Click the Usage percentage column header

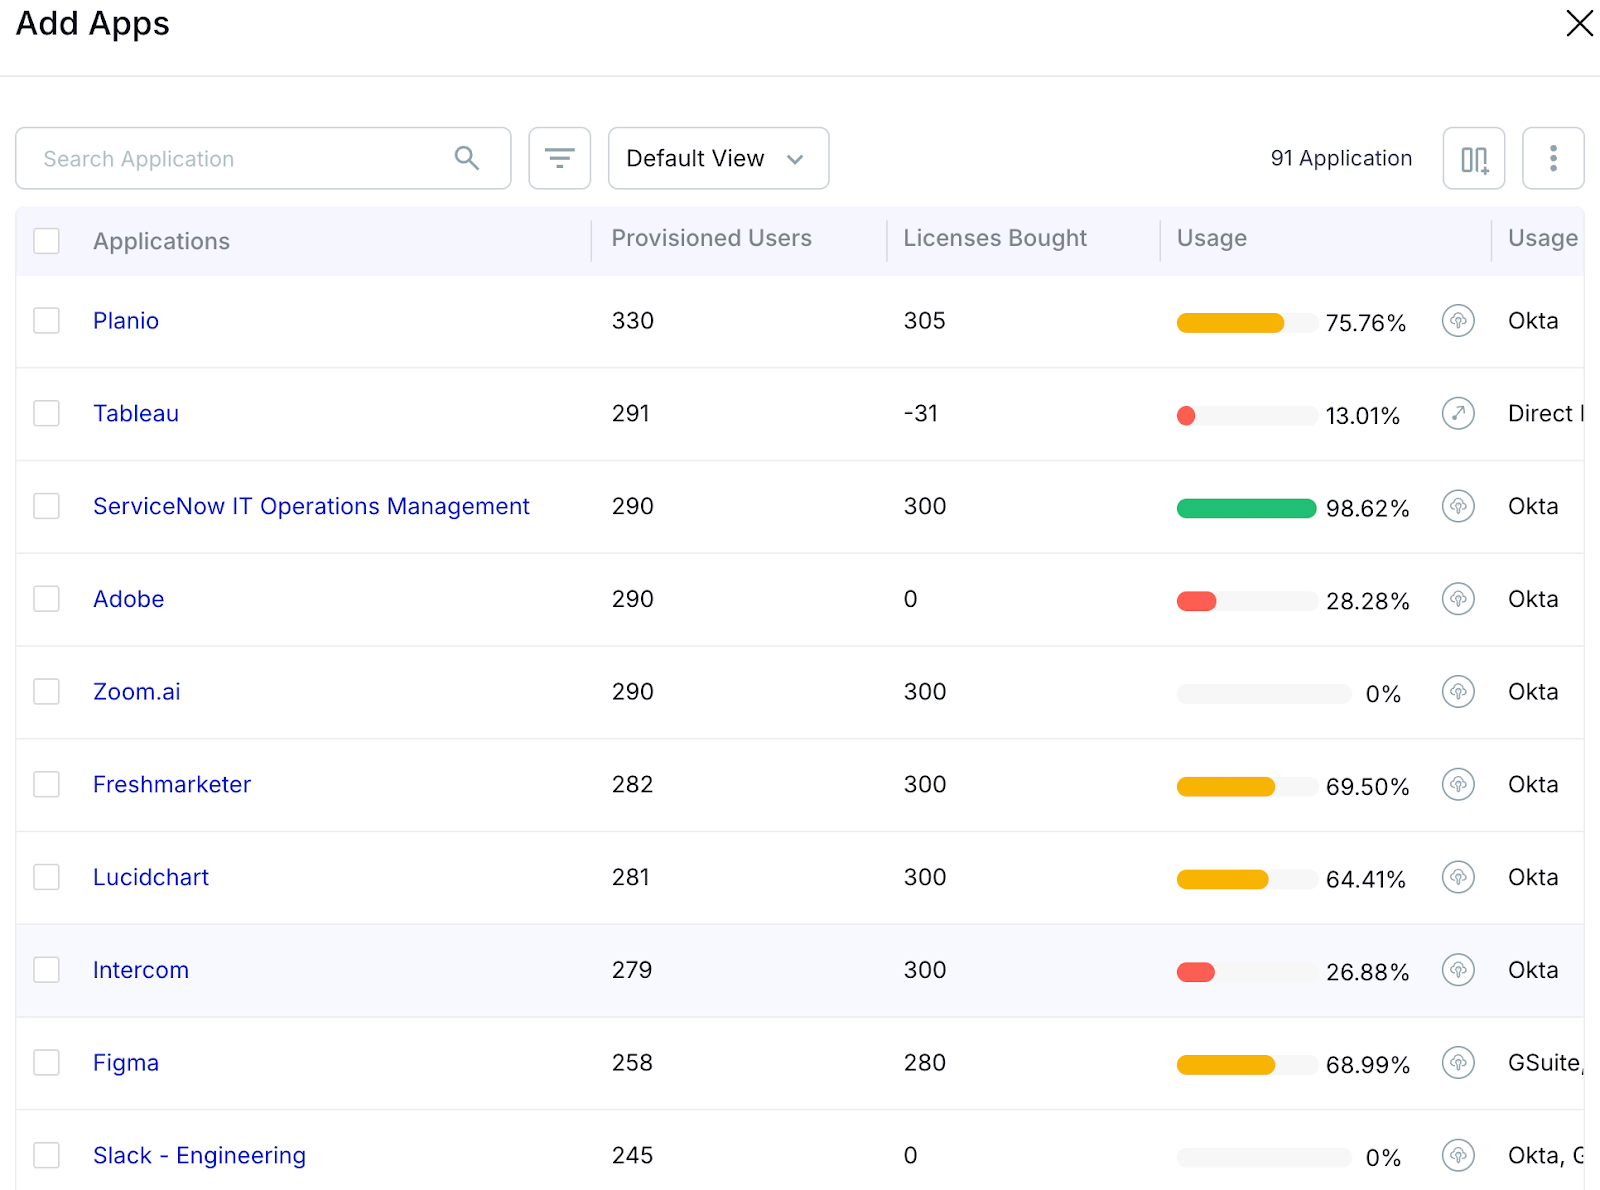[x=1211, y=238]
